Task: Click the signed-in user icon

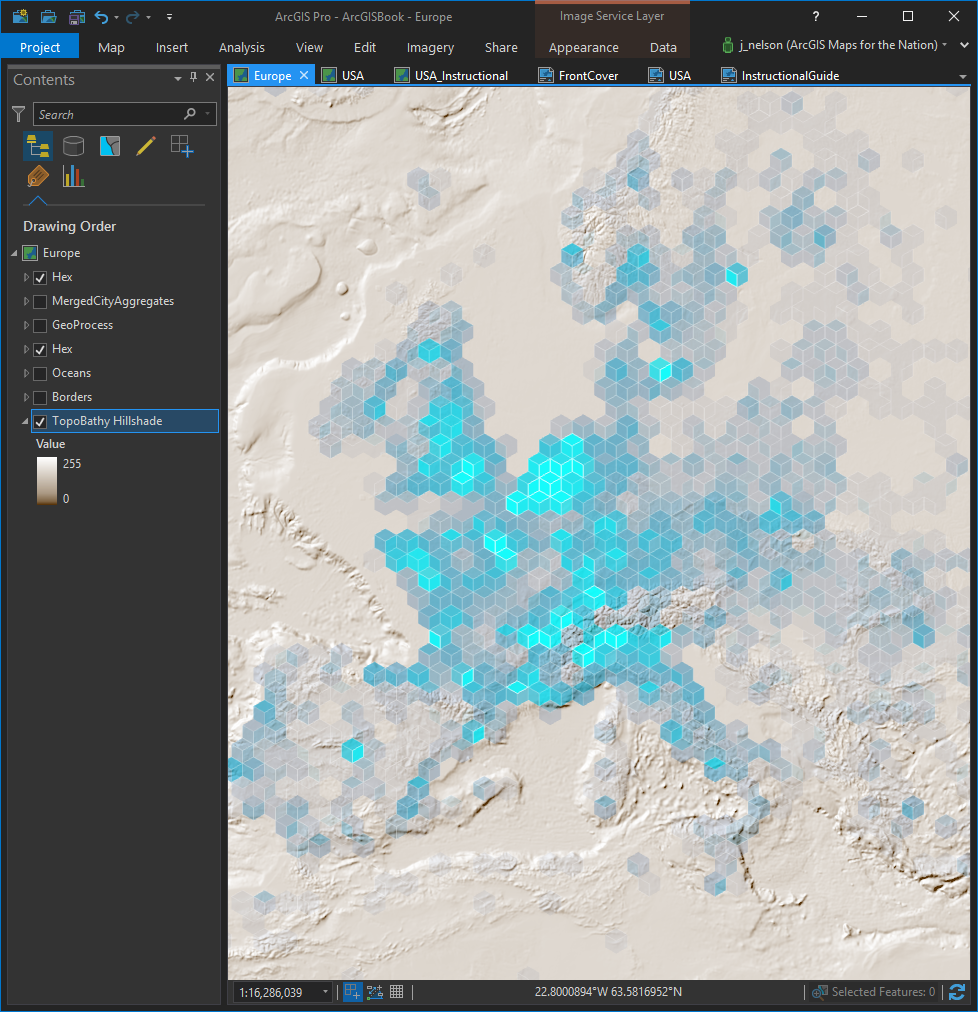Action: tap(728, 45)
